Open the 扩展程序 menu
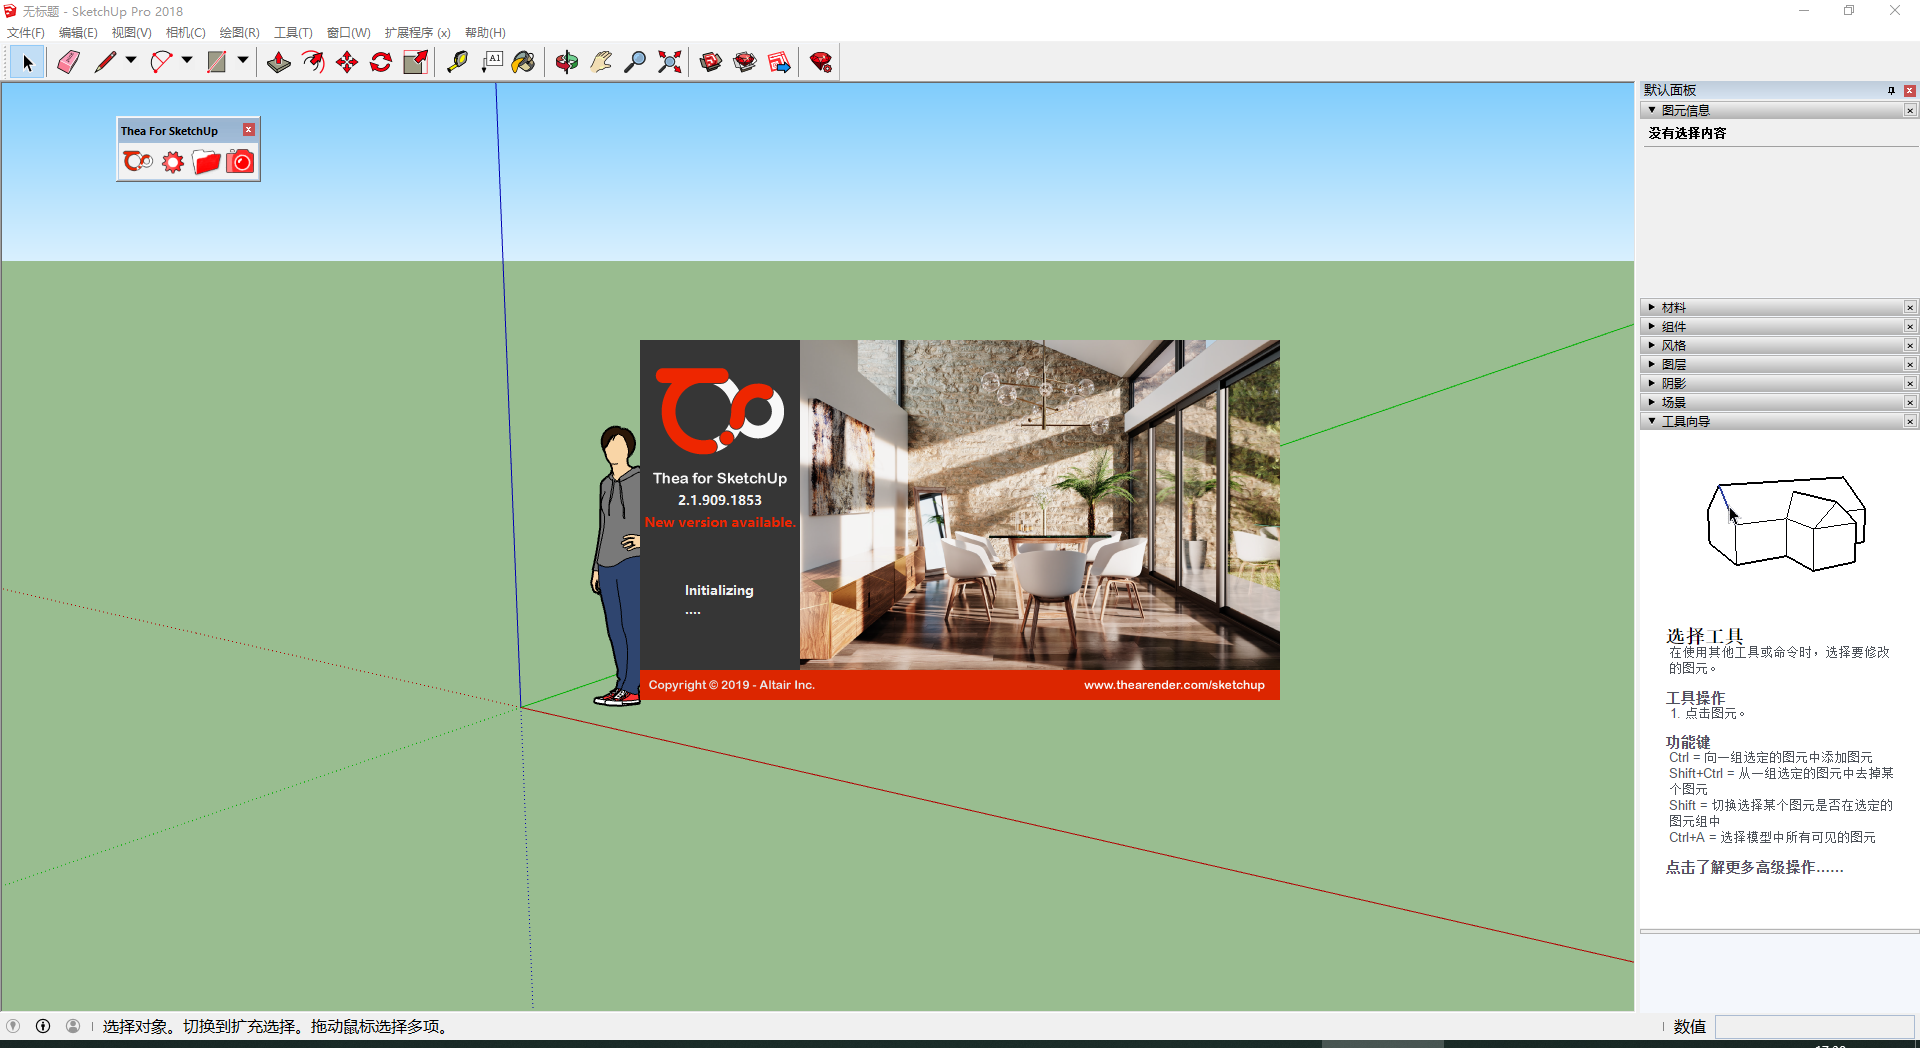The height and width of the screenshot is (1048, 1920). pyautogui.click(x=417, y=33)
